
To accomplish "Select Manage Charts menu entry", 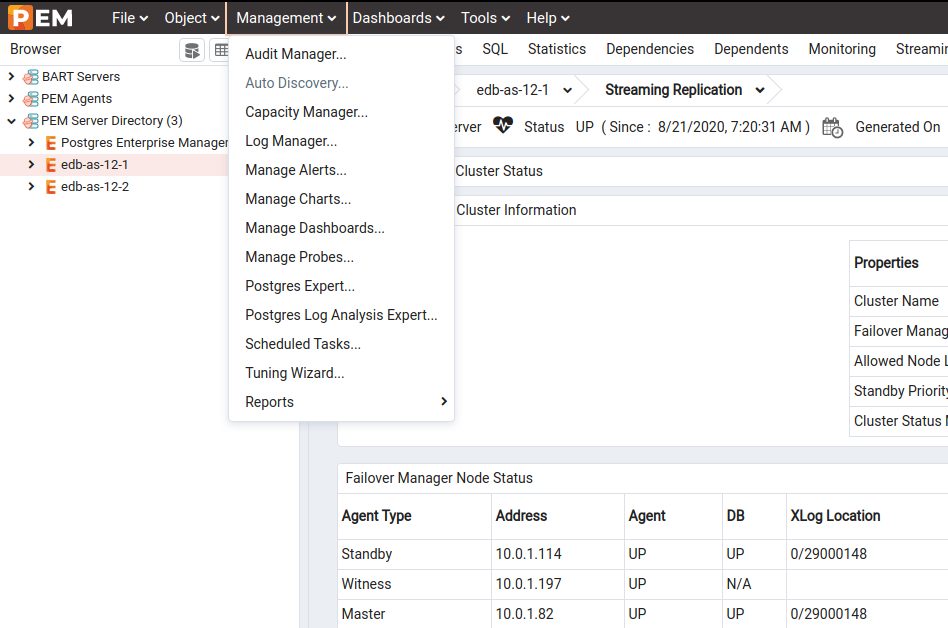I will (x=342, y=199).
